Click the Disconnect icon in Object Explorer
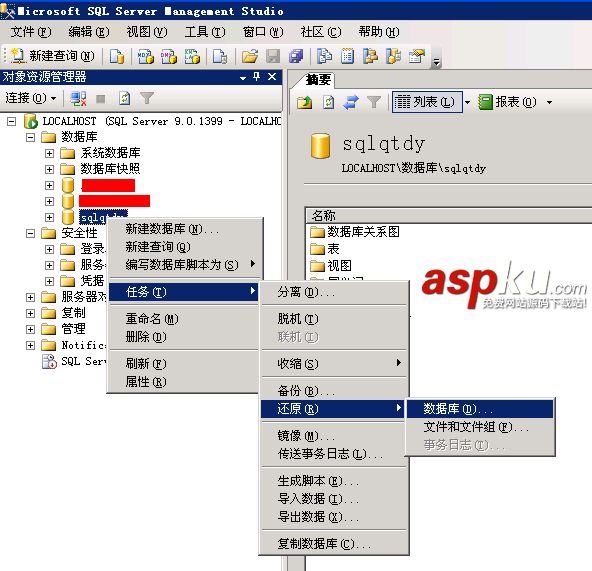 [79, 99]
